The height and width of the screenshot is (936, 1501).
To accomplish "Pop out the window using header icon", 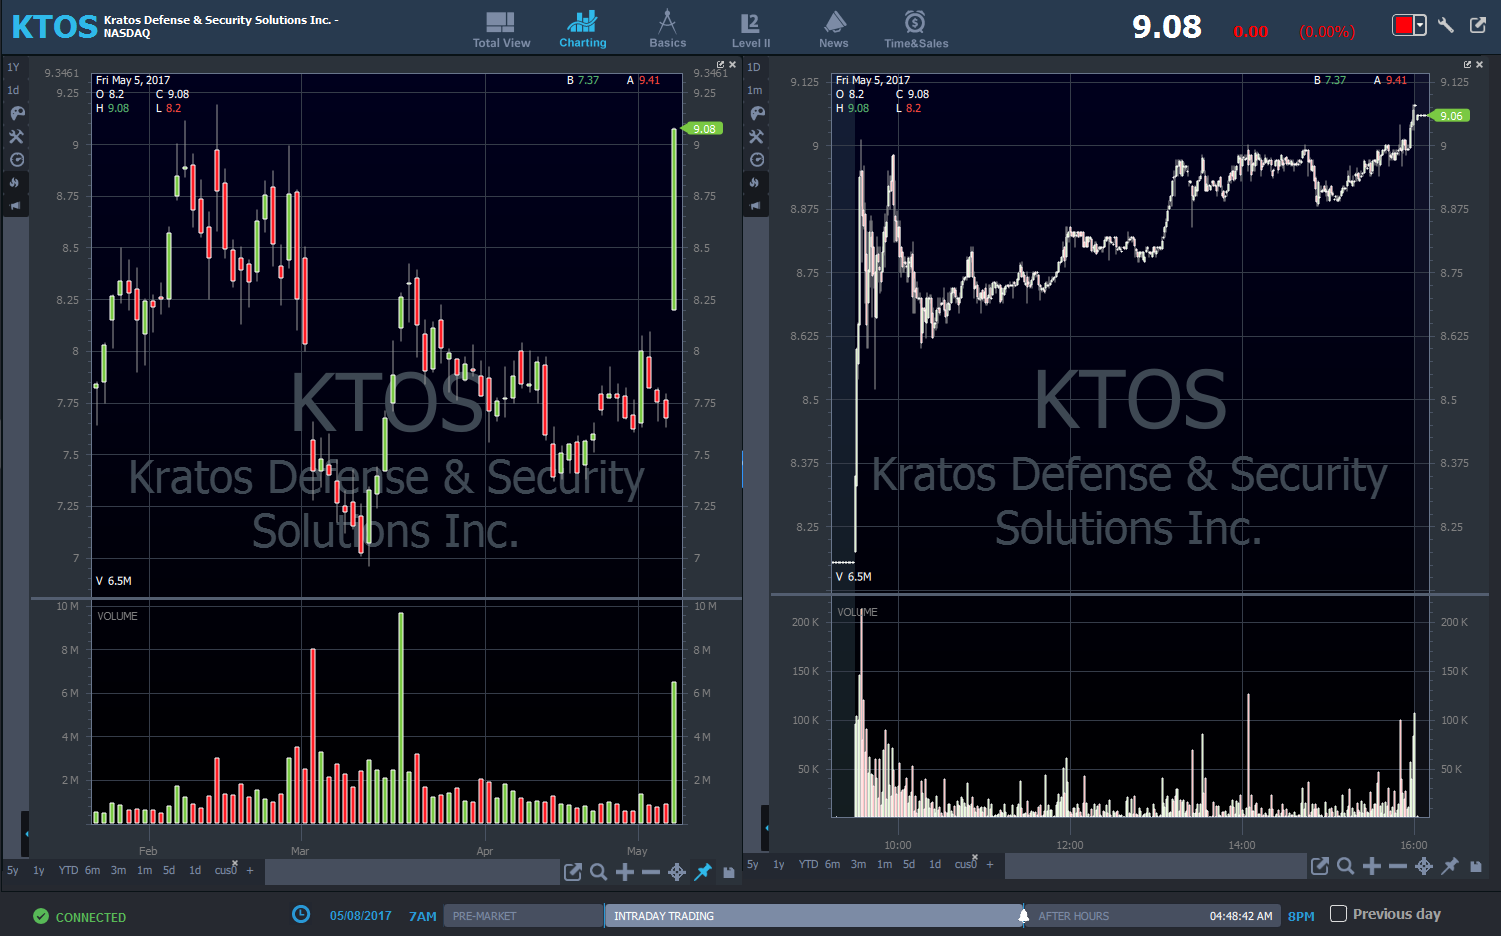I will (x=1478, y=25).
